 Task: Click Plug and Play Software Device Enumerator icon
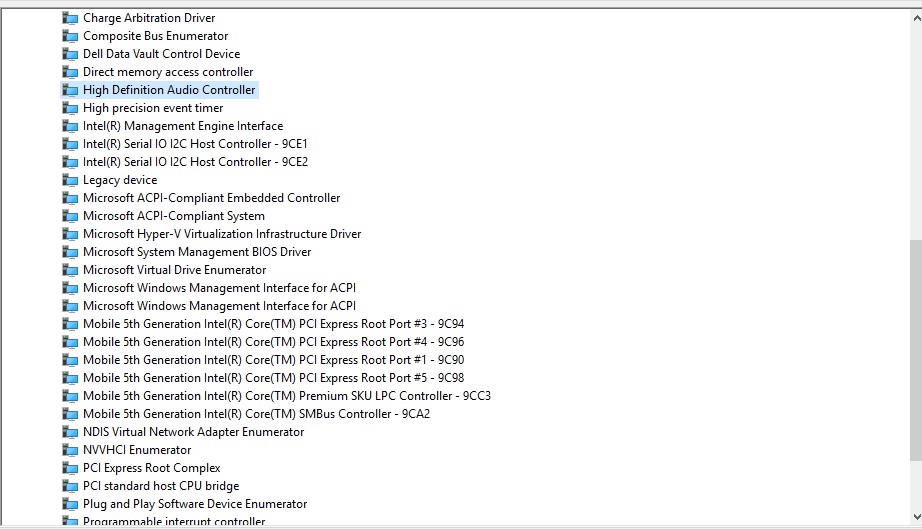[70, 505]
